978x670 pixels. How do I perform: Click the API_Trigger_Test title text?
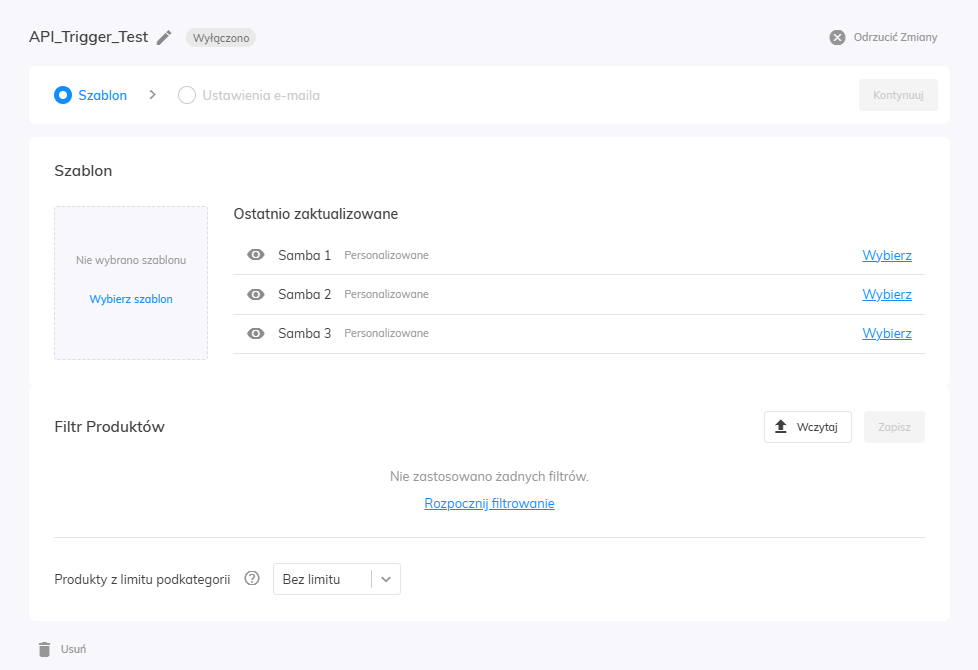tap(88, 37)
